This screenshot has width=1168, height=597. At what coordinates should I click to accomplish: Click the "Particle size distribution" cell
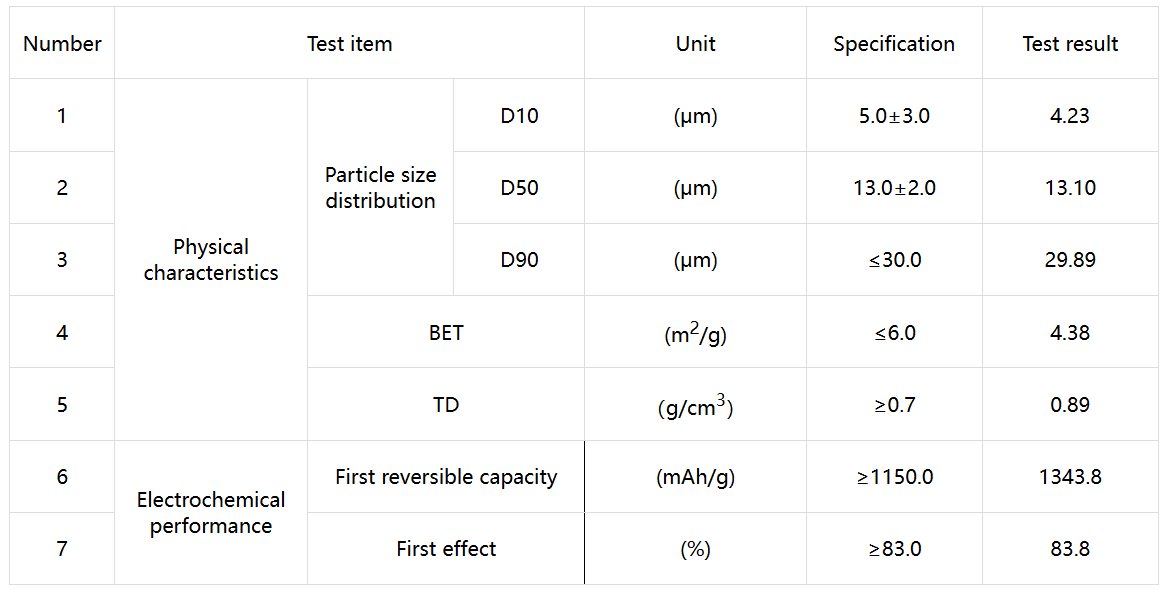point(380,188)
